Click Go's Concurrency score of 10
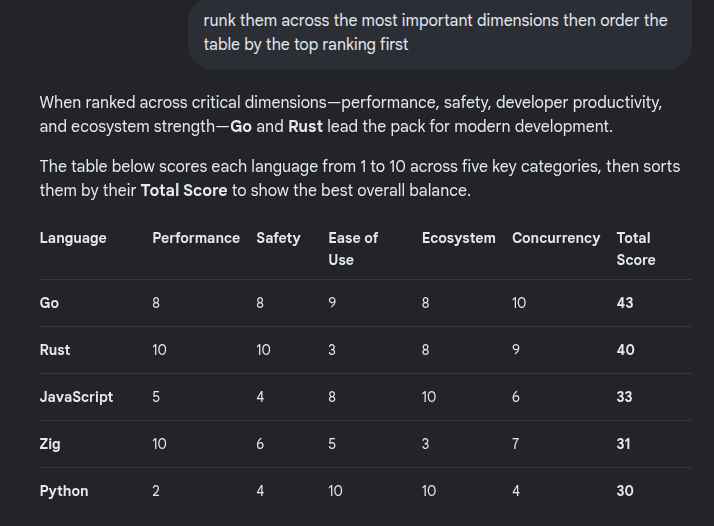 (519, 303)
